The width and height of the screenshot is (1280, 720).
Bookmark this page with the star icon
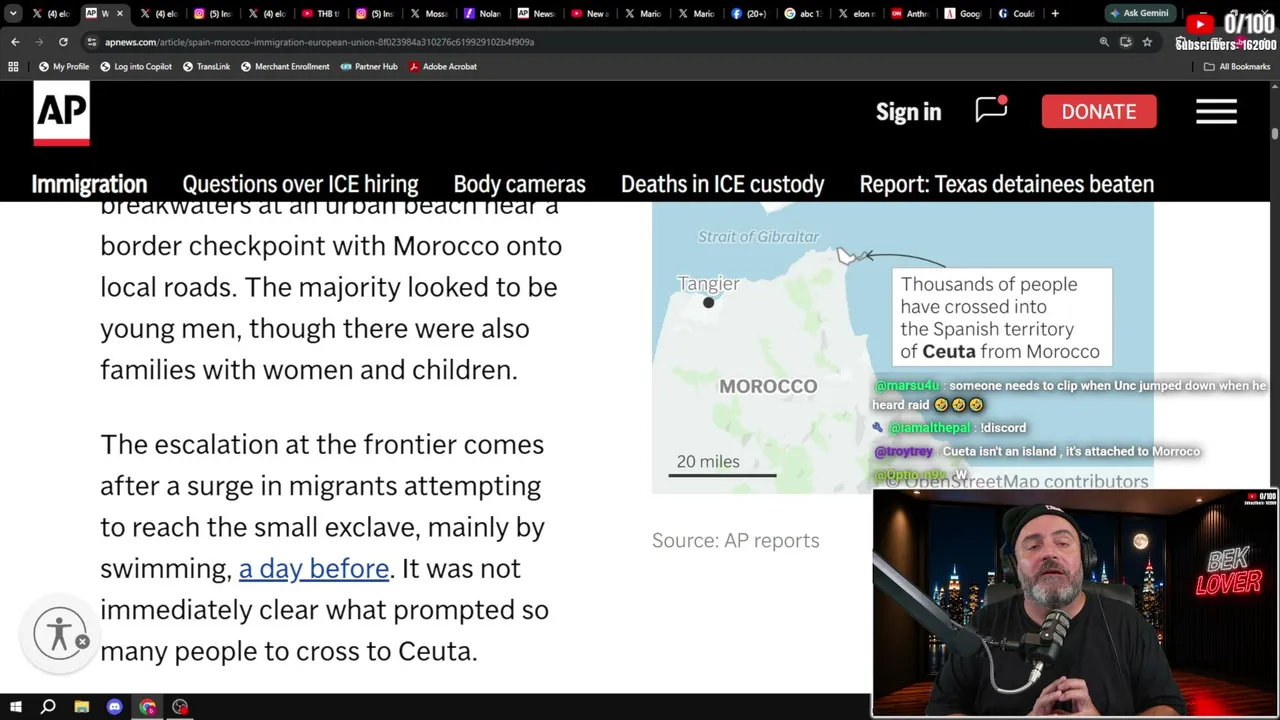tap(1147, 42)
